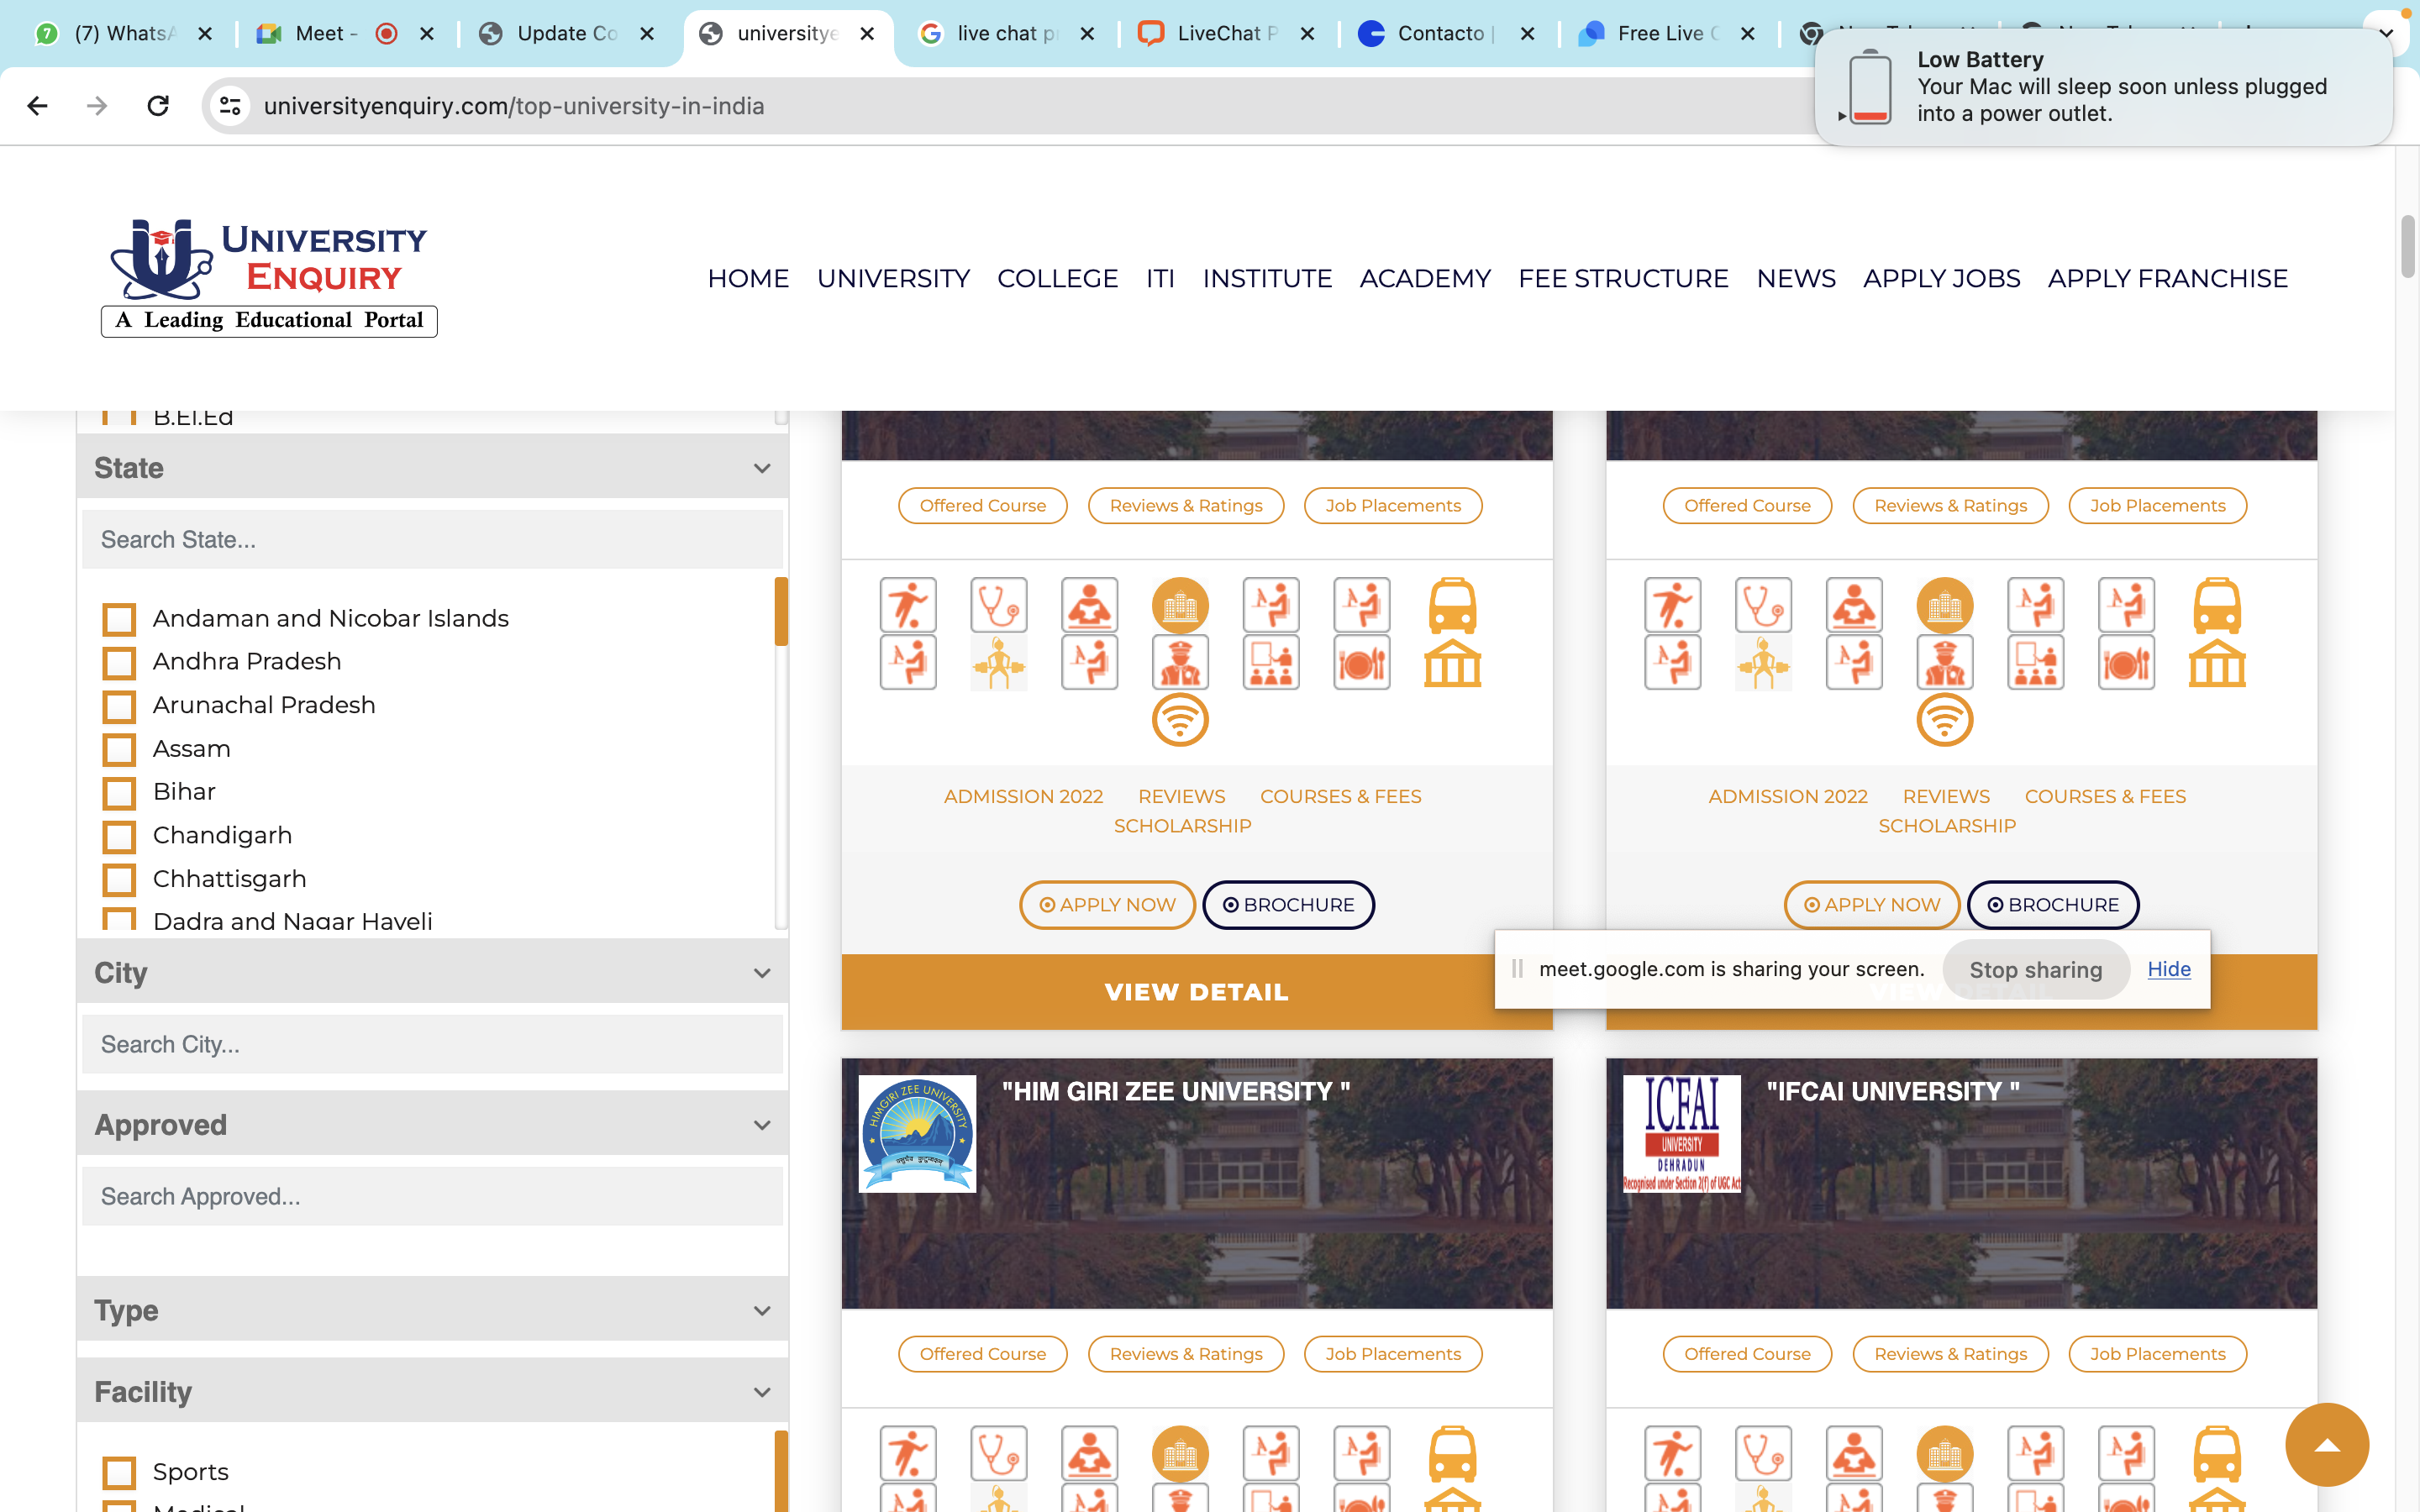The height and width of the screenshot is (1512, 2420).
Task: Check the Andhra Pradesh checkbox
Action: click(x=119, y=662)
